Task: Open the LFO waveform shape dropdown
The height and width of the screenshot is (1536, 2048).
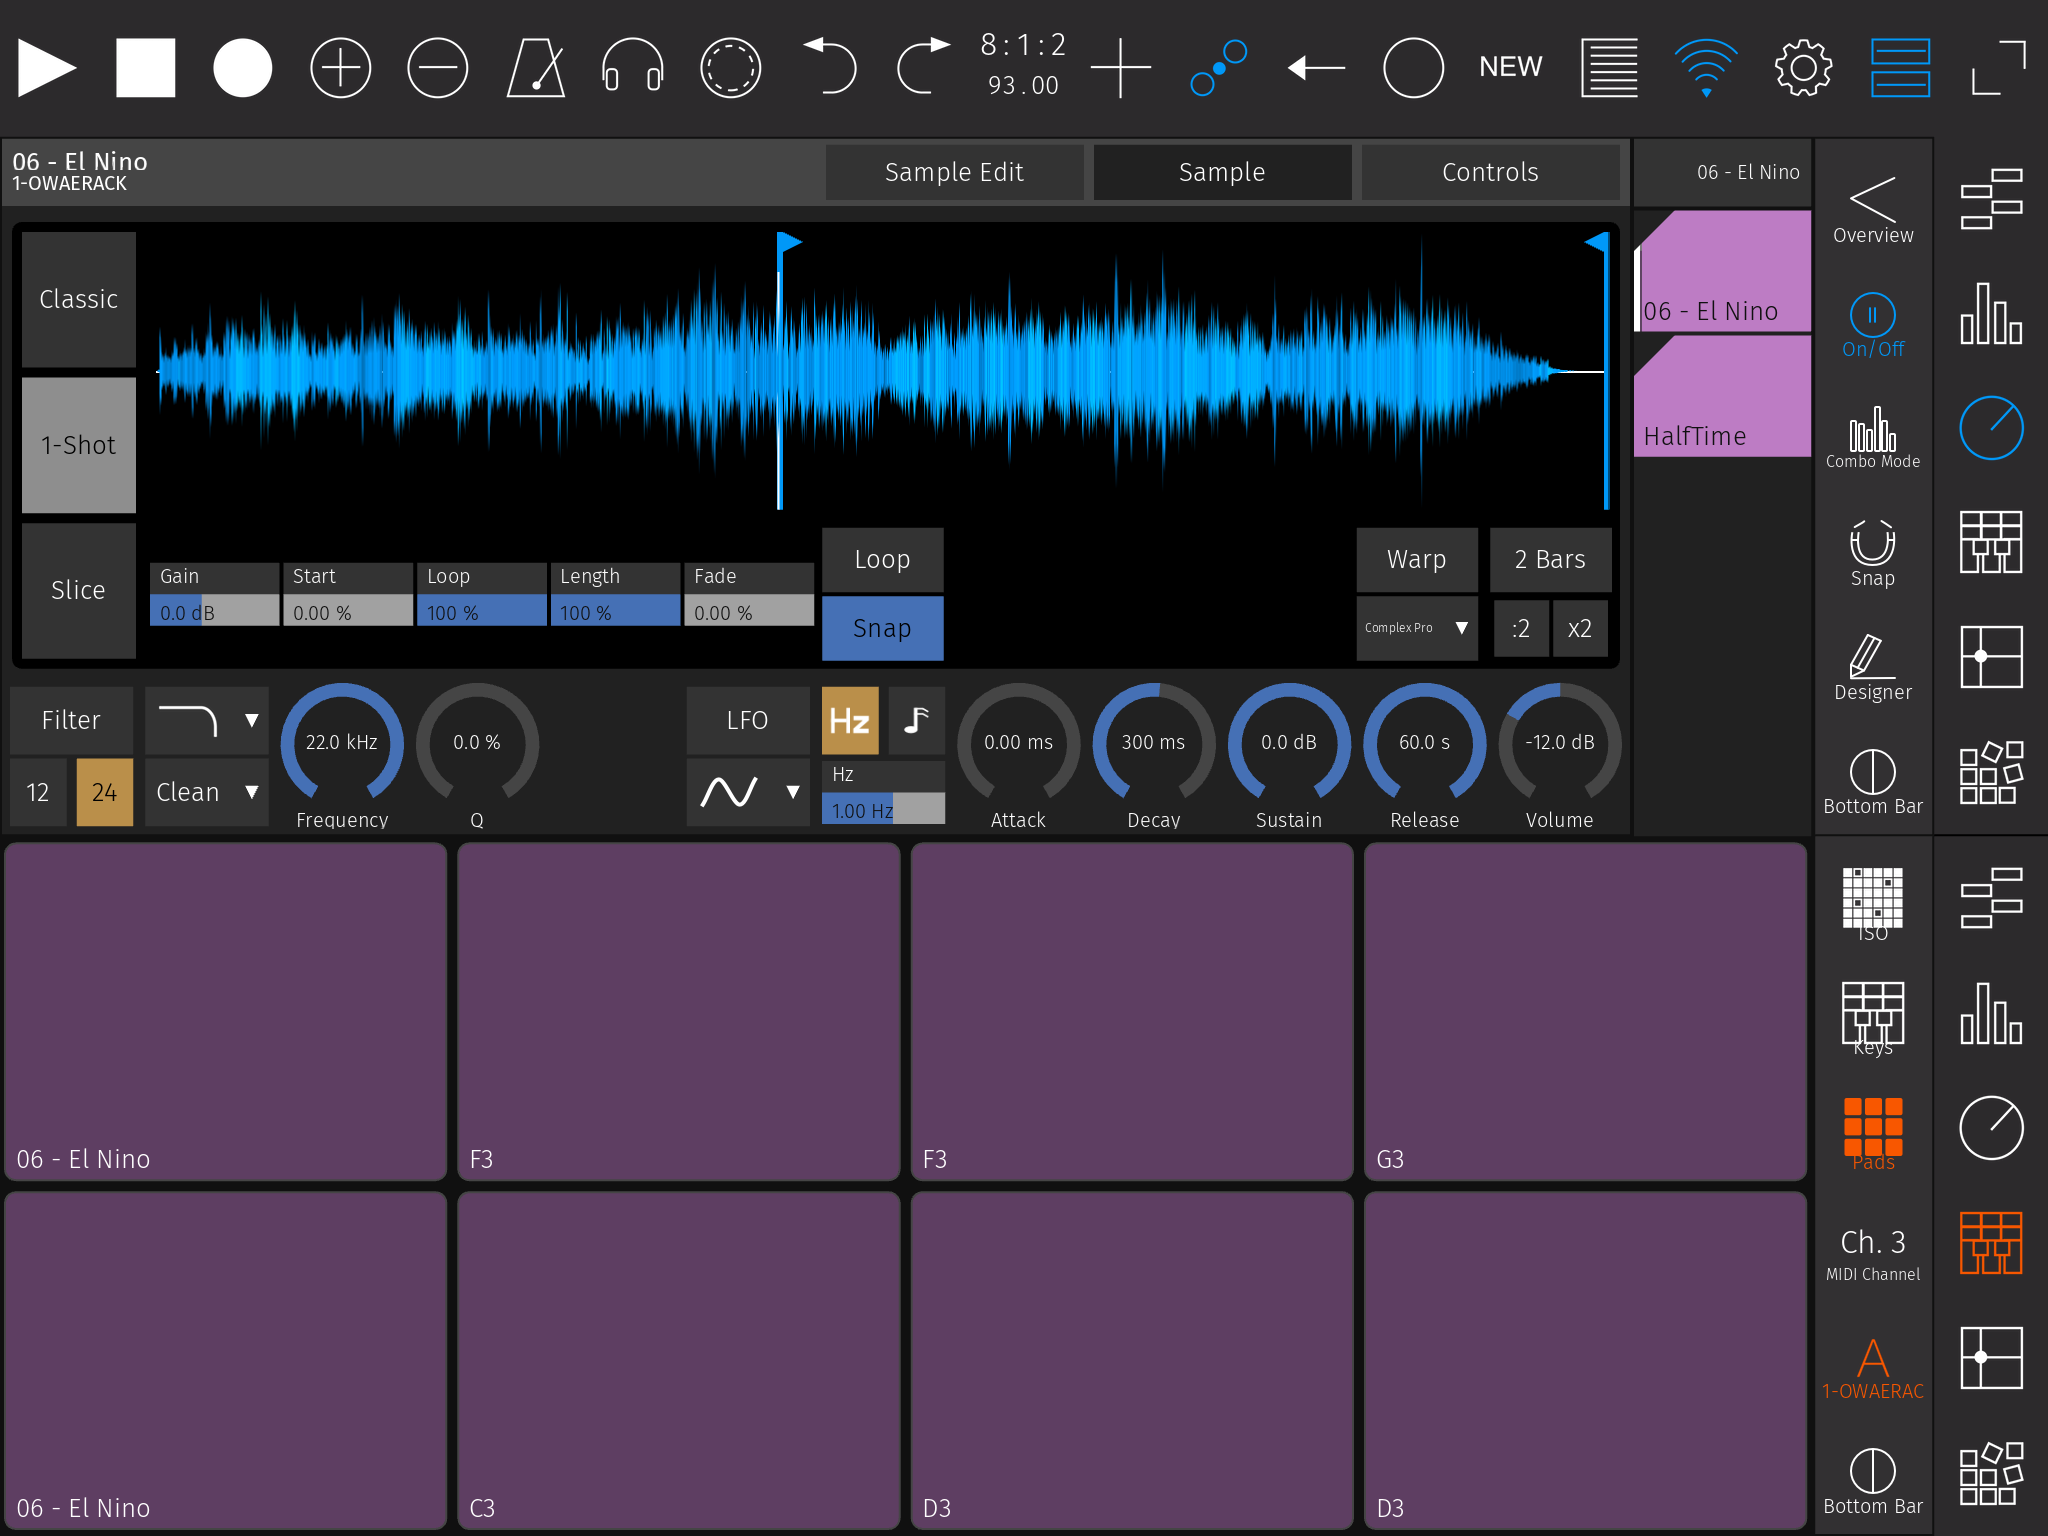Action: click(748, 792)
